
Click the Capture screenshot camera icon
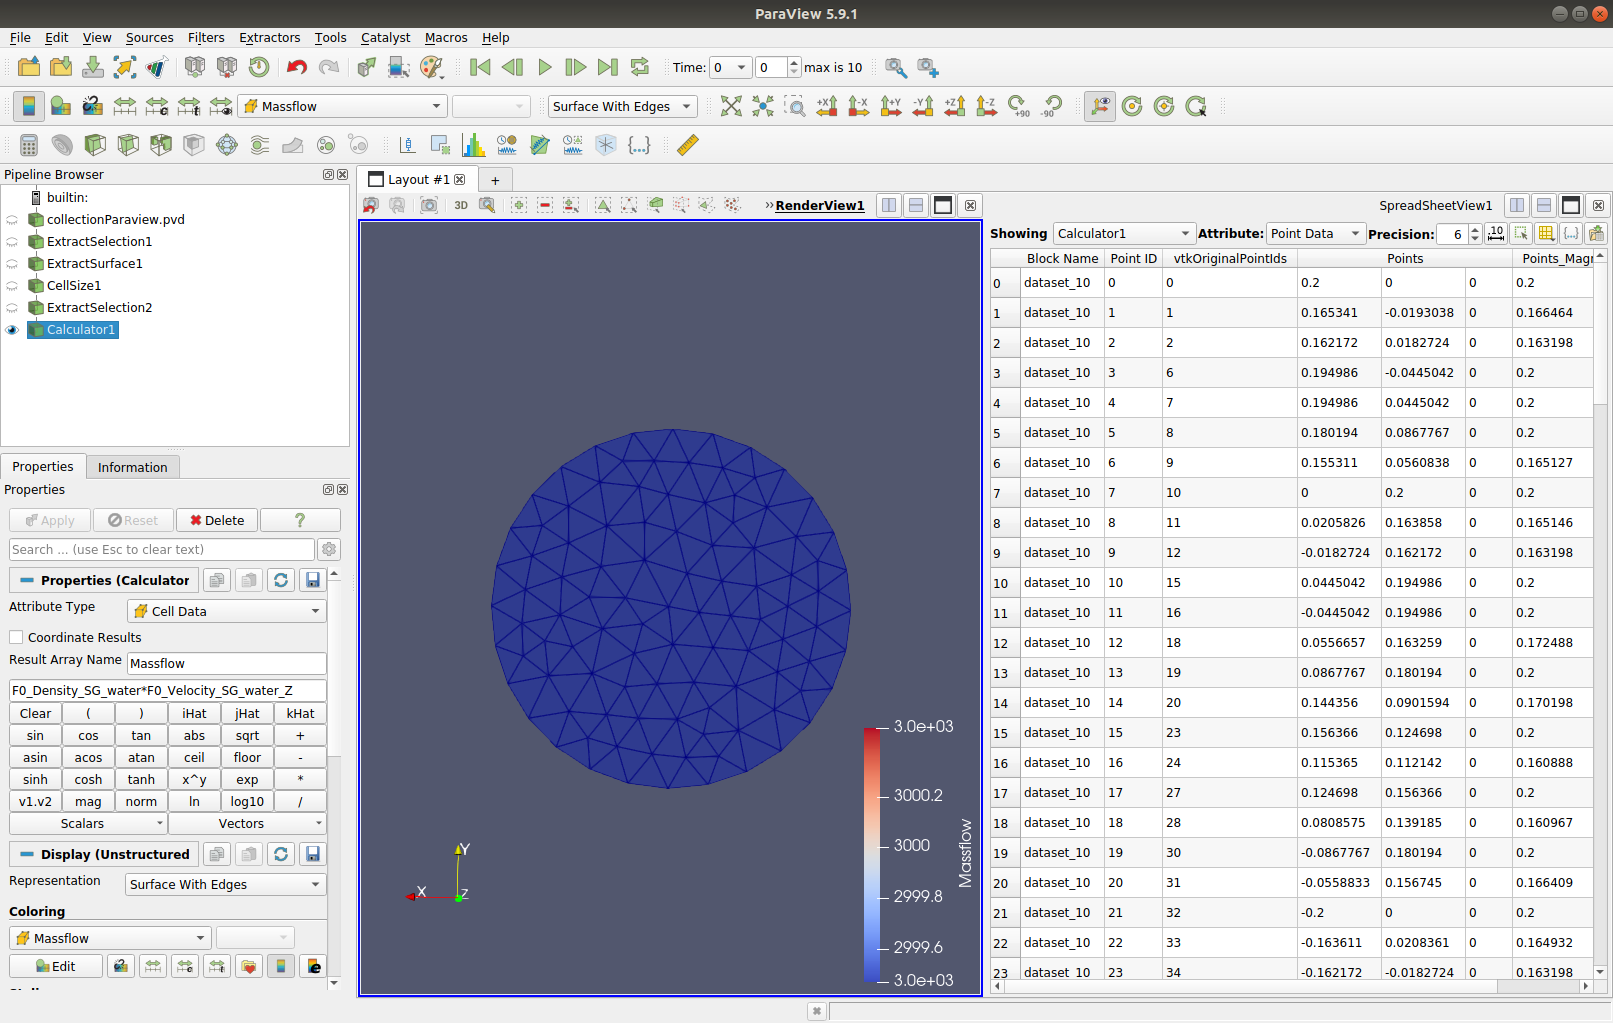(x=429, y=205)
